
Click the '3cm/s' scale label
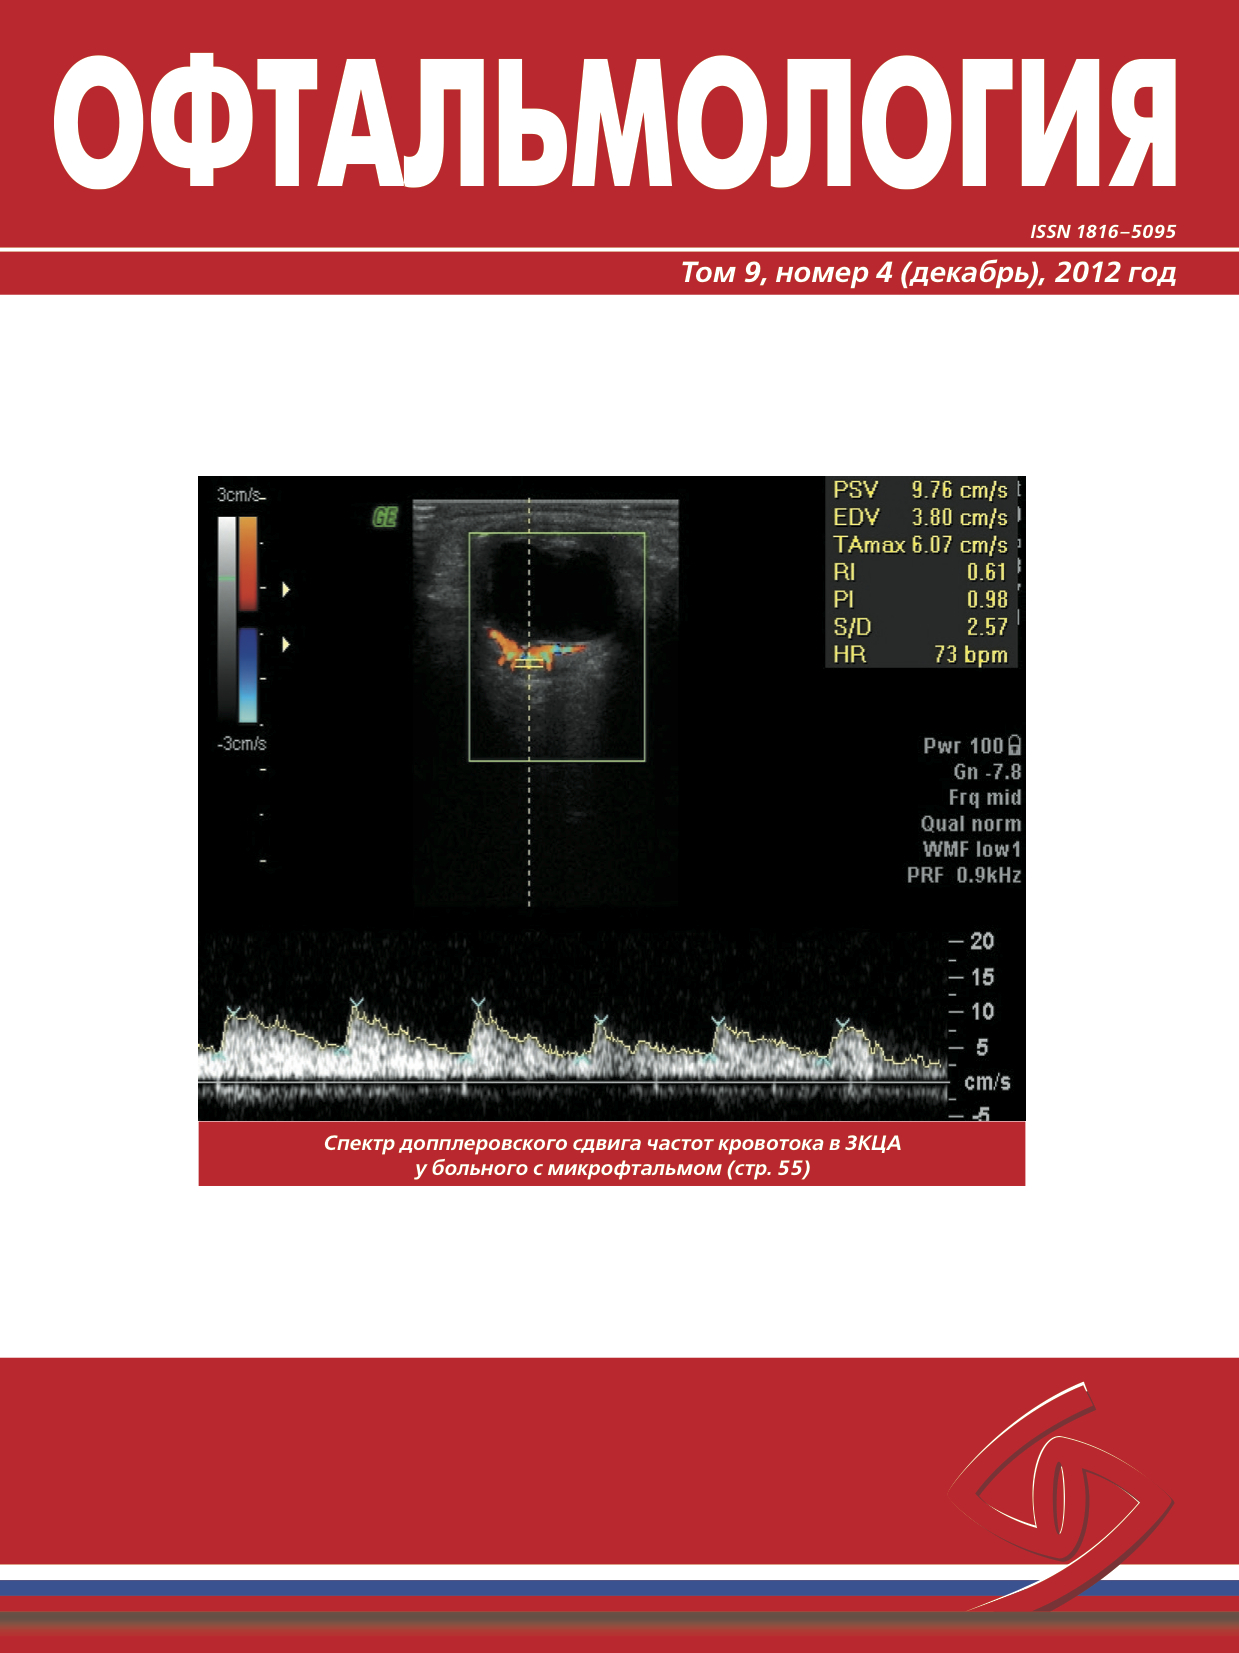[241, 494]
